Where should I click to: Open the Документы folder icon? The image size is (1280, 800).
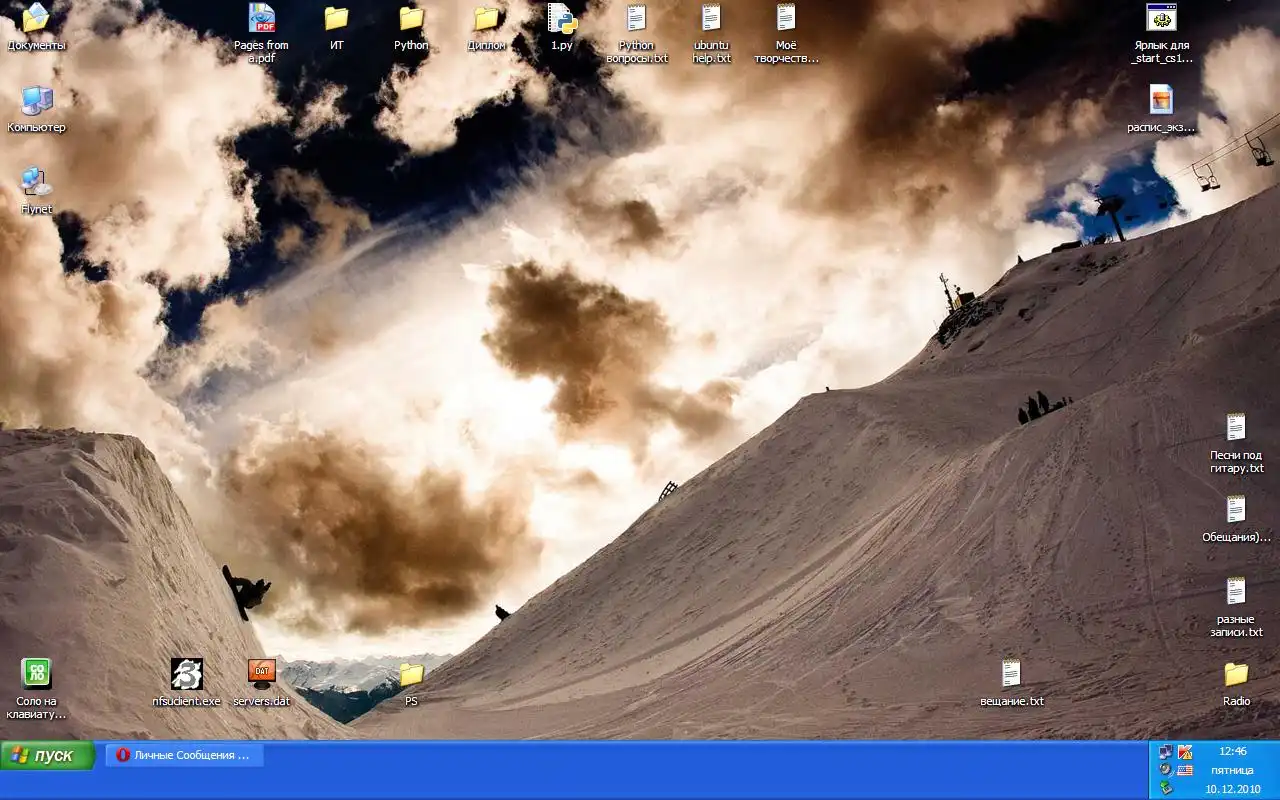(36, 19)
